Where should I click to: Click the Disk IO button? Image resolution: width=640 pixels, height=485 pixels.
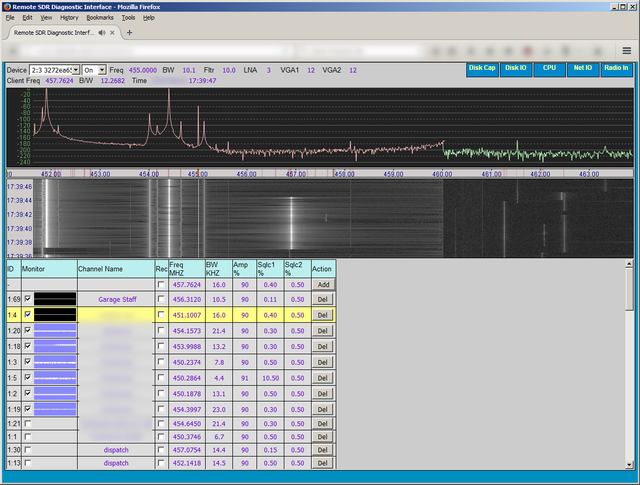point(516,69)
